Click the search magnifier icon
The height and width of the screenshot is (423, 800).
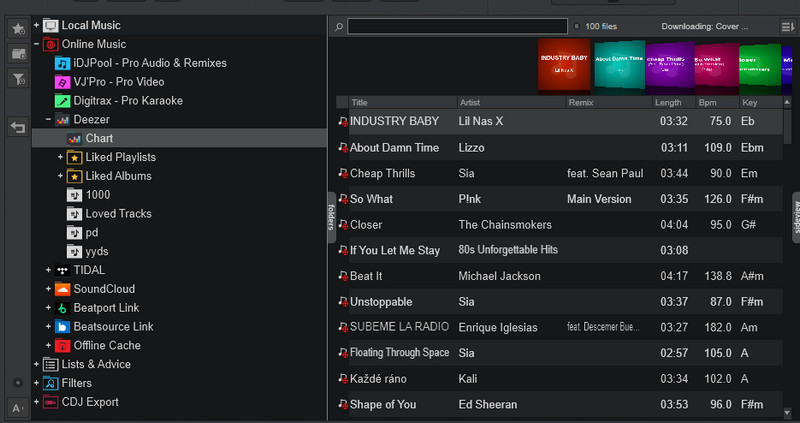(339, 27)
